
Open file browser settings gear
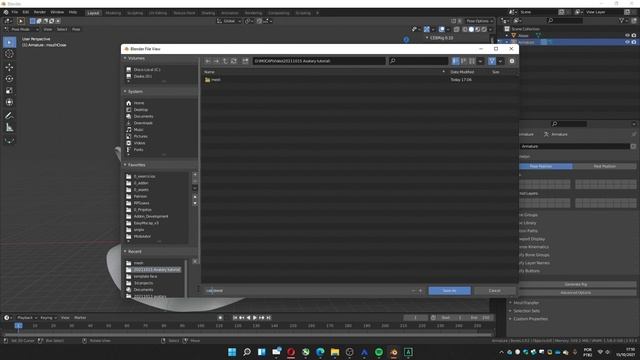[512, 61]
